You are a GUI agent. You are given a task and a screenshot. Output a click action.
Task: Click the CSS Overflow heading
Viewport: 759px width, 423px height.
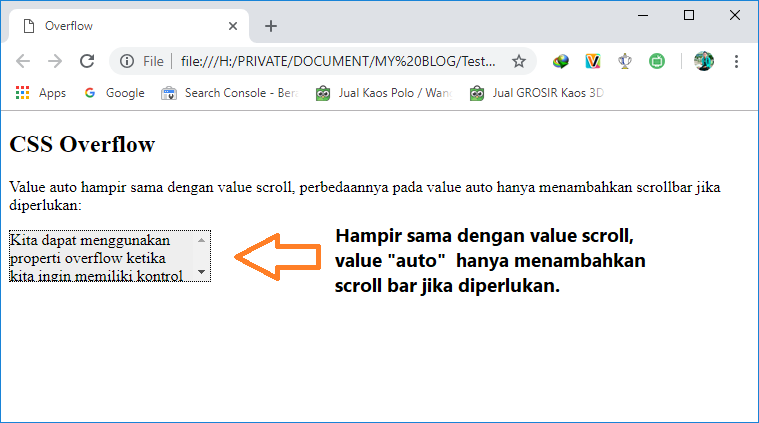pyautogui.click(x=82, y=144)
